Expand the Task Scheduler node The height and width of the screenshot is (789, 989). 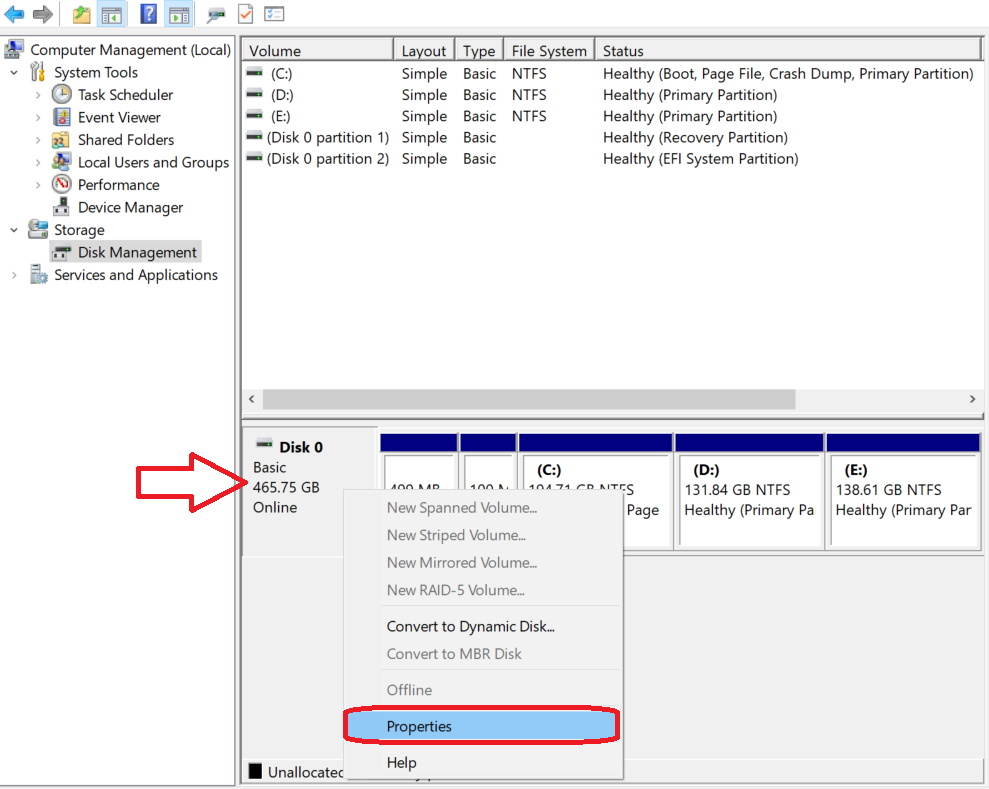click(38, 95)
